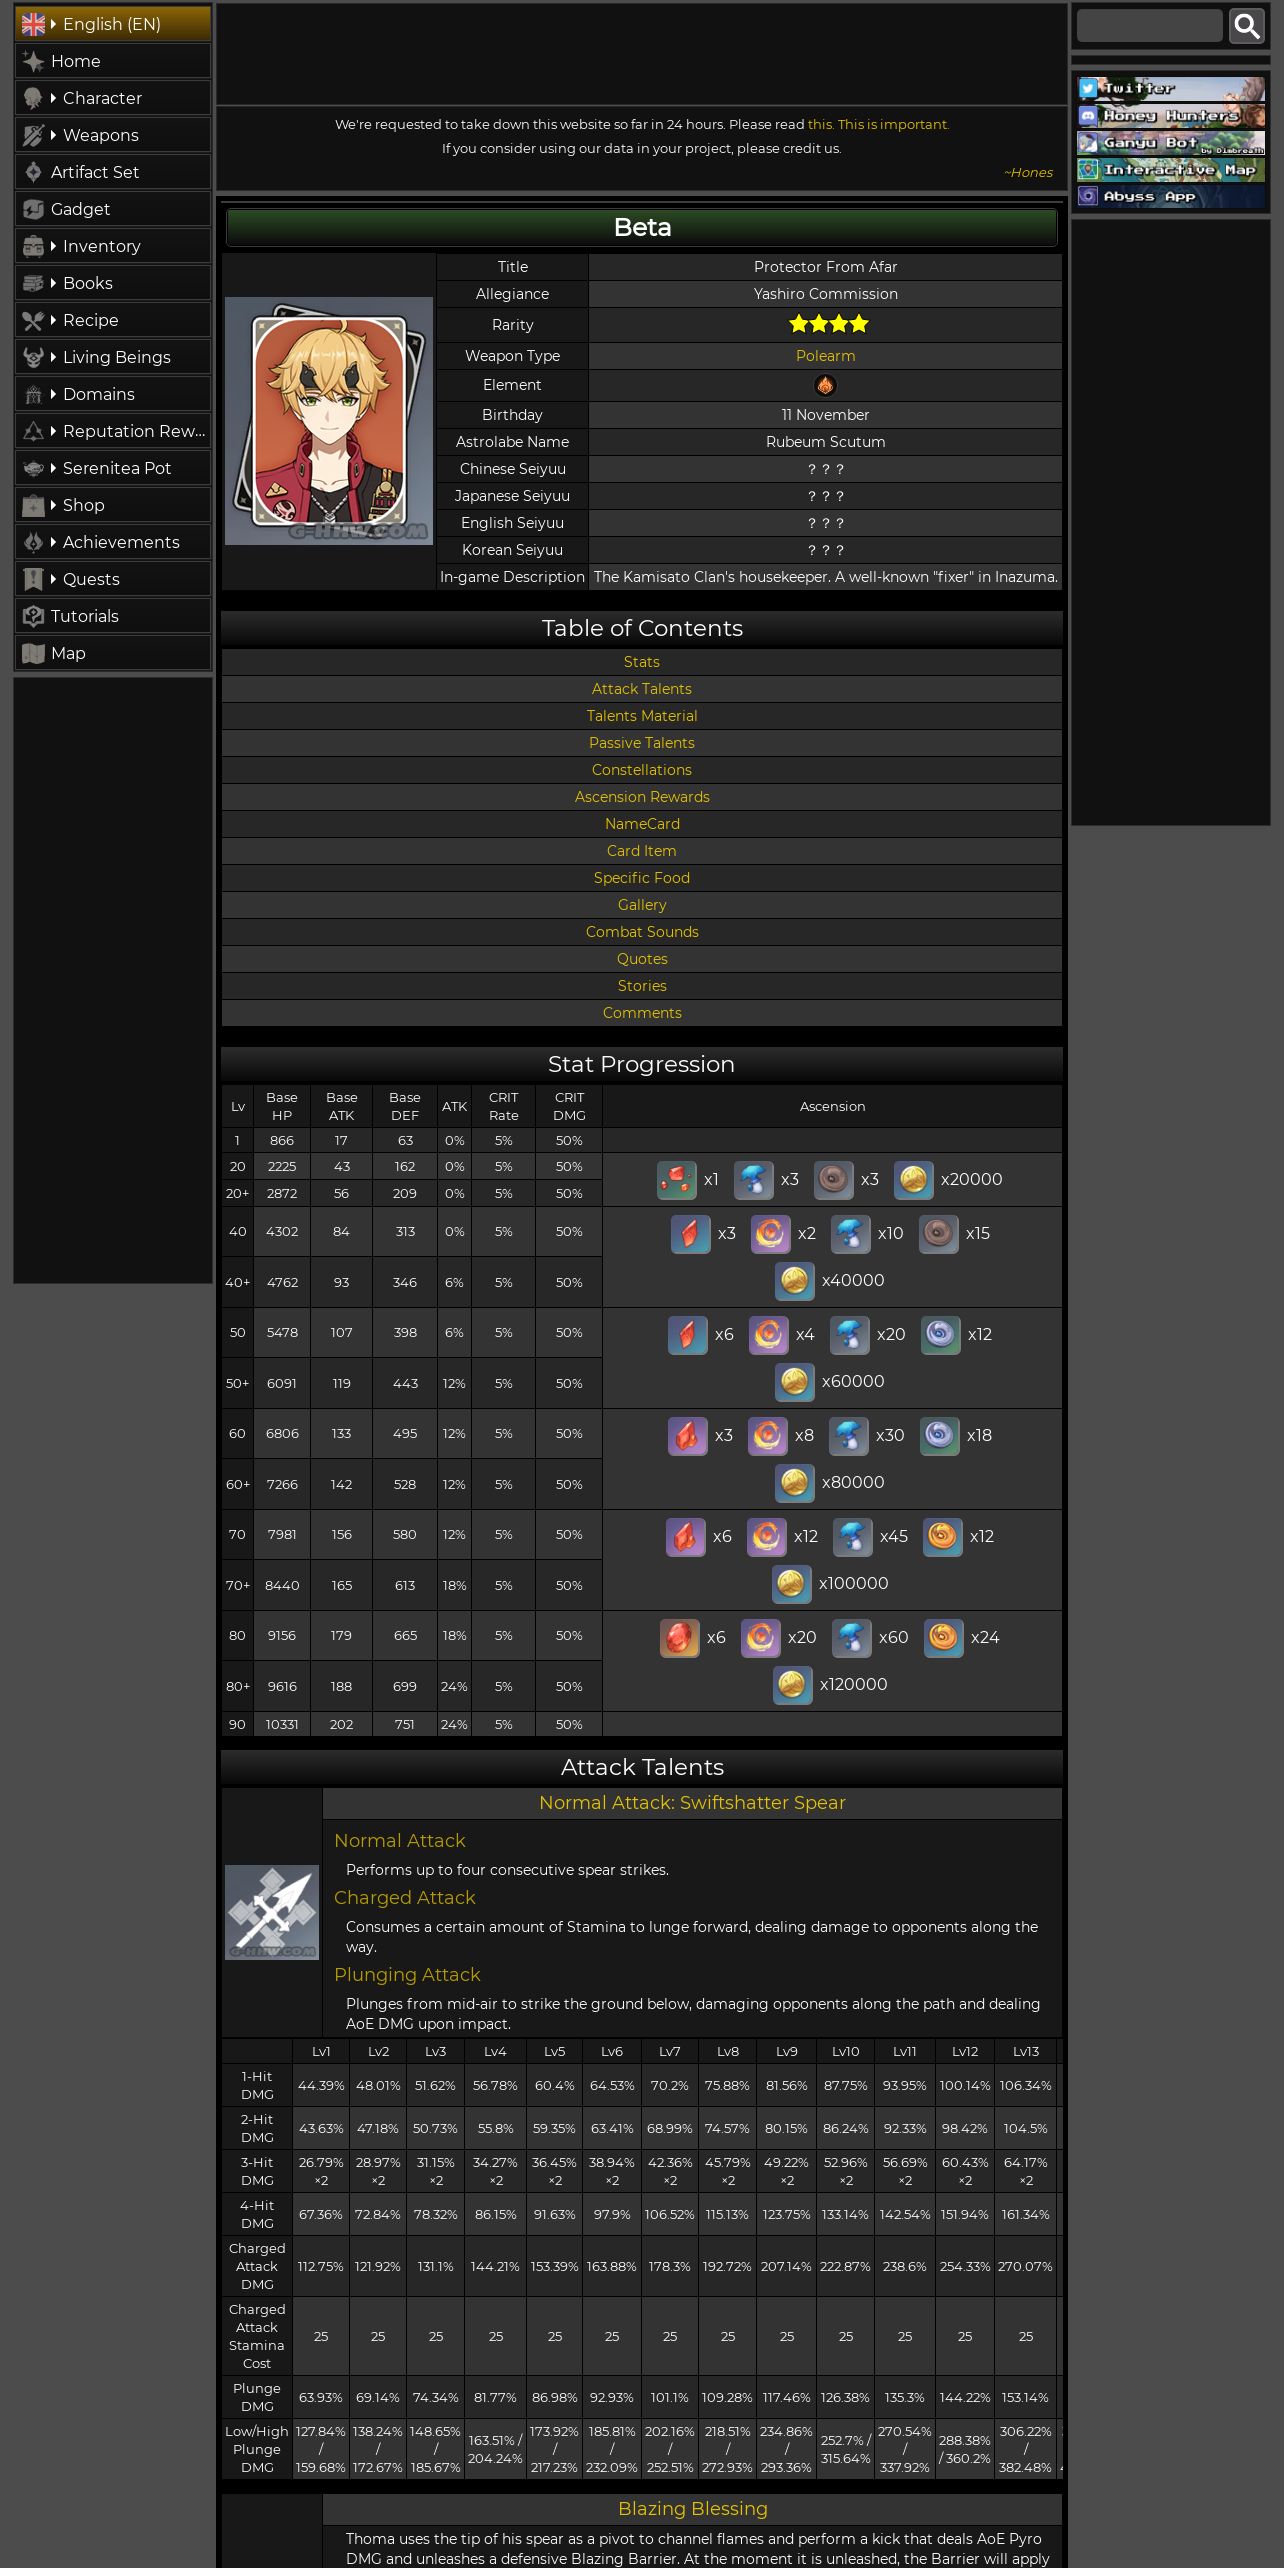Expand the Achievements sidebar menu
The width and height of the screenshot is (1284, 2568).
(x=113, y=542)
